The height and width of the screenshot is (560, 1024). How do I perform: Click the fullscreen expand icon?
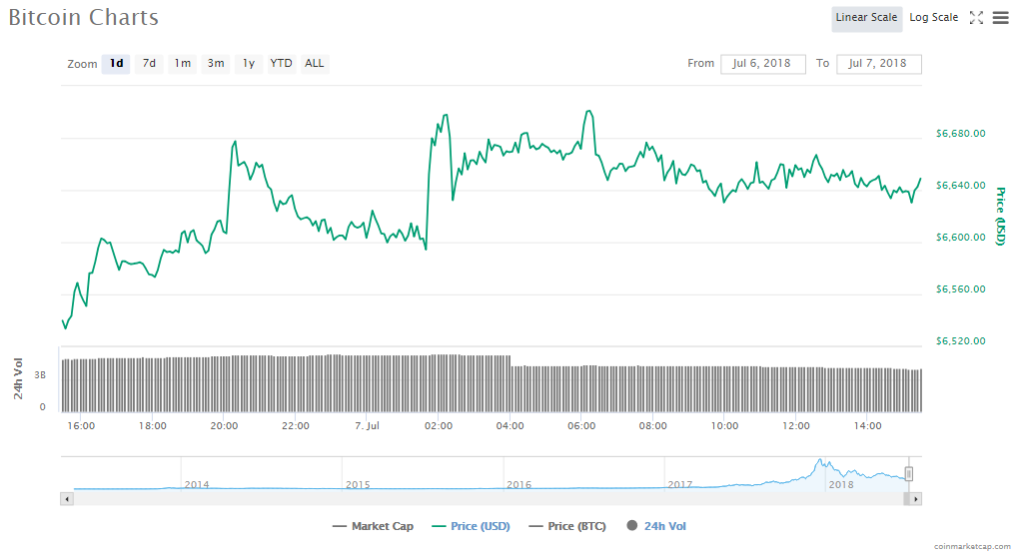click(x=977, y=18)
